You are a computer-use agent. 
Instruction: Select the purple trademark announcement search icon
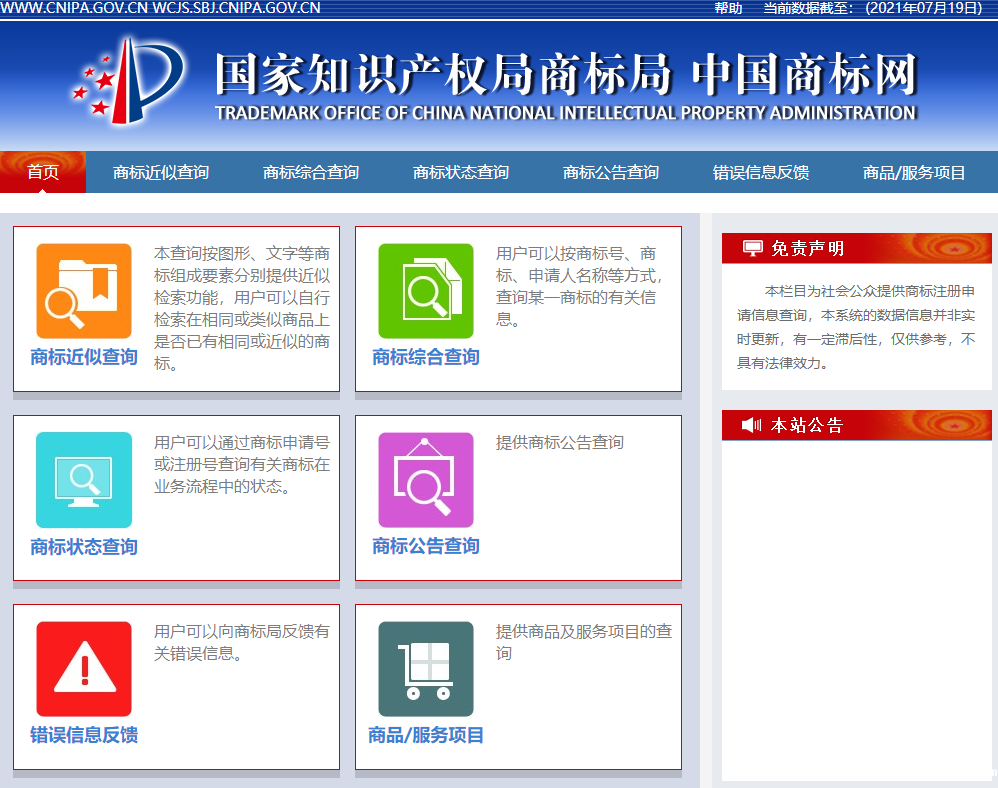(425, 479)
